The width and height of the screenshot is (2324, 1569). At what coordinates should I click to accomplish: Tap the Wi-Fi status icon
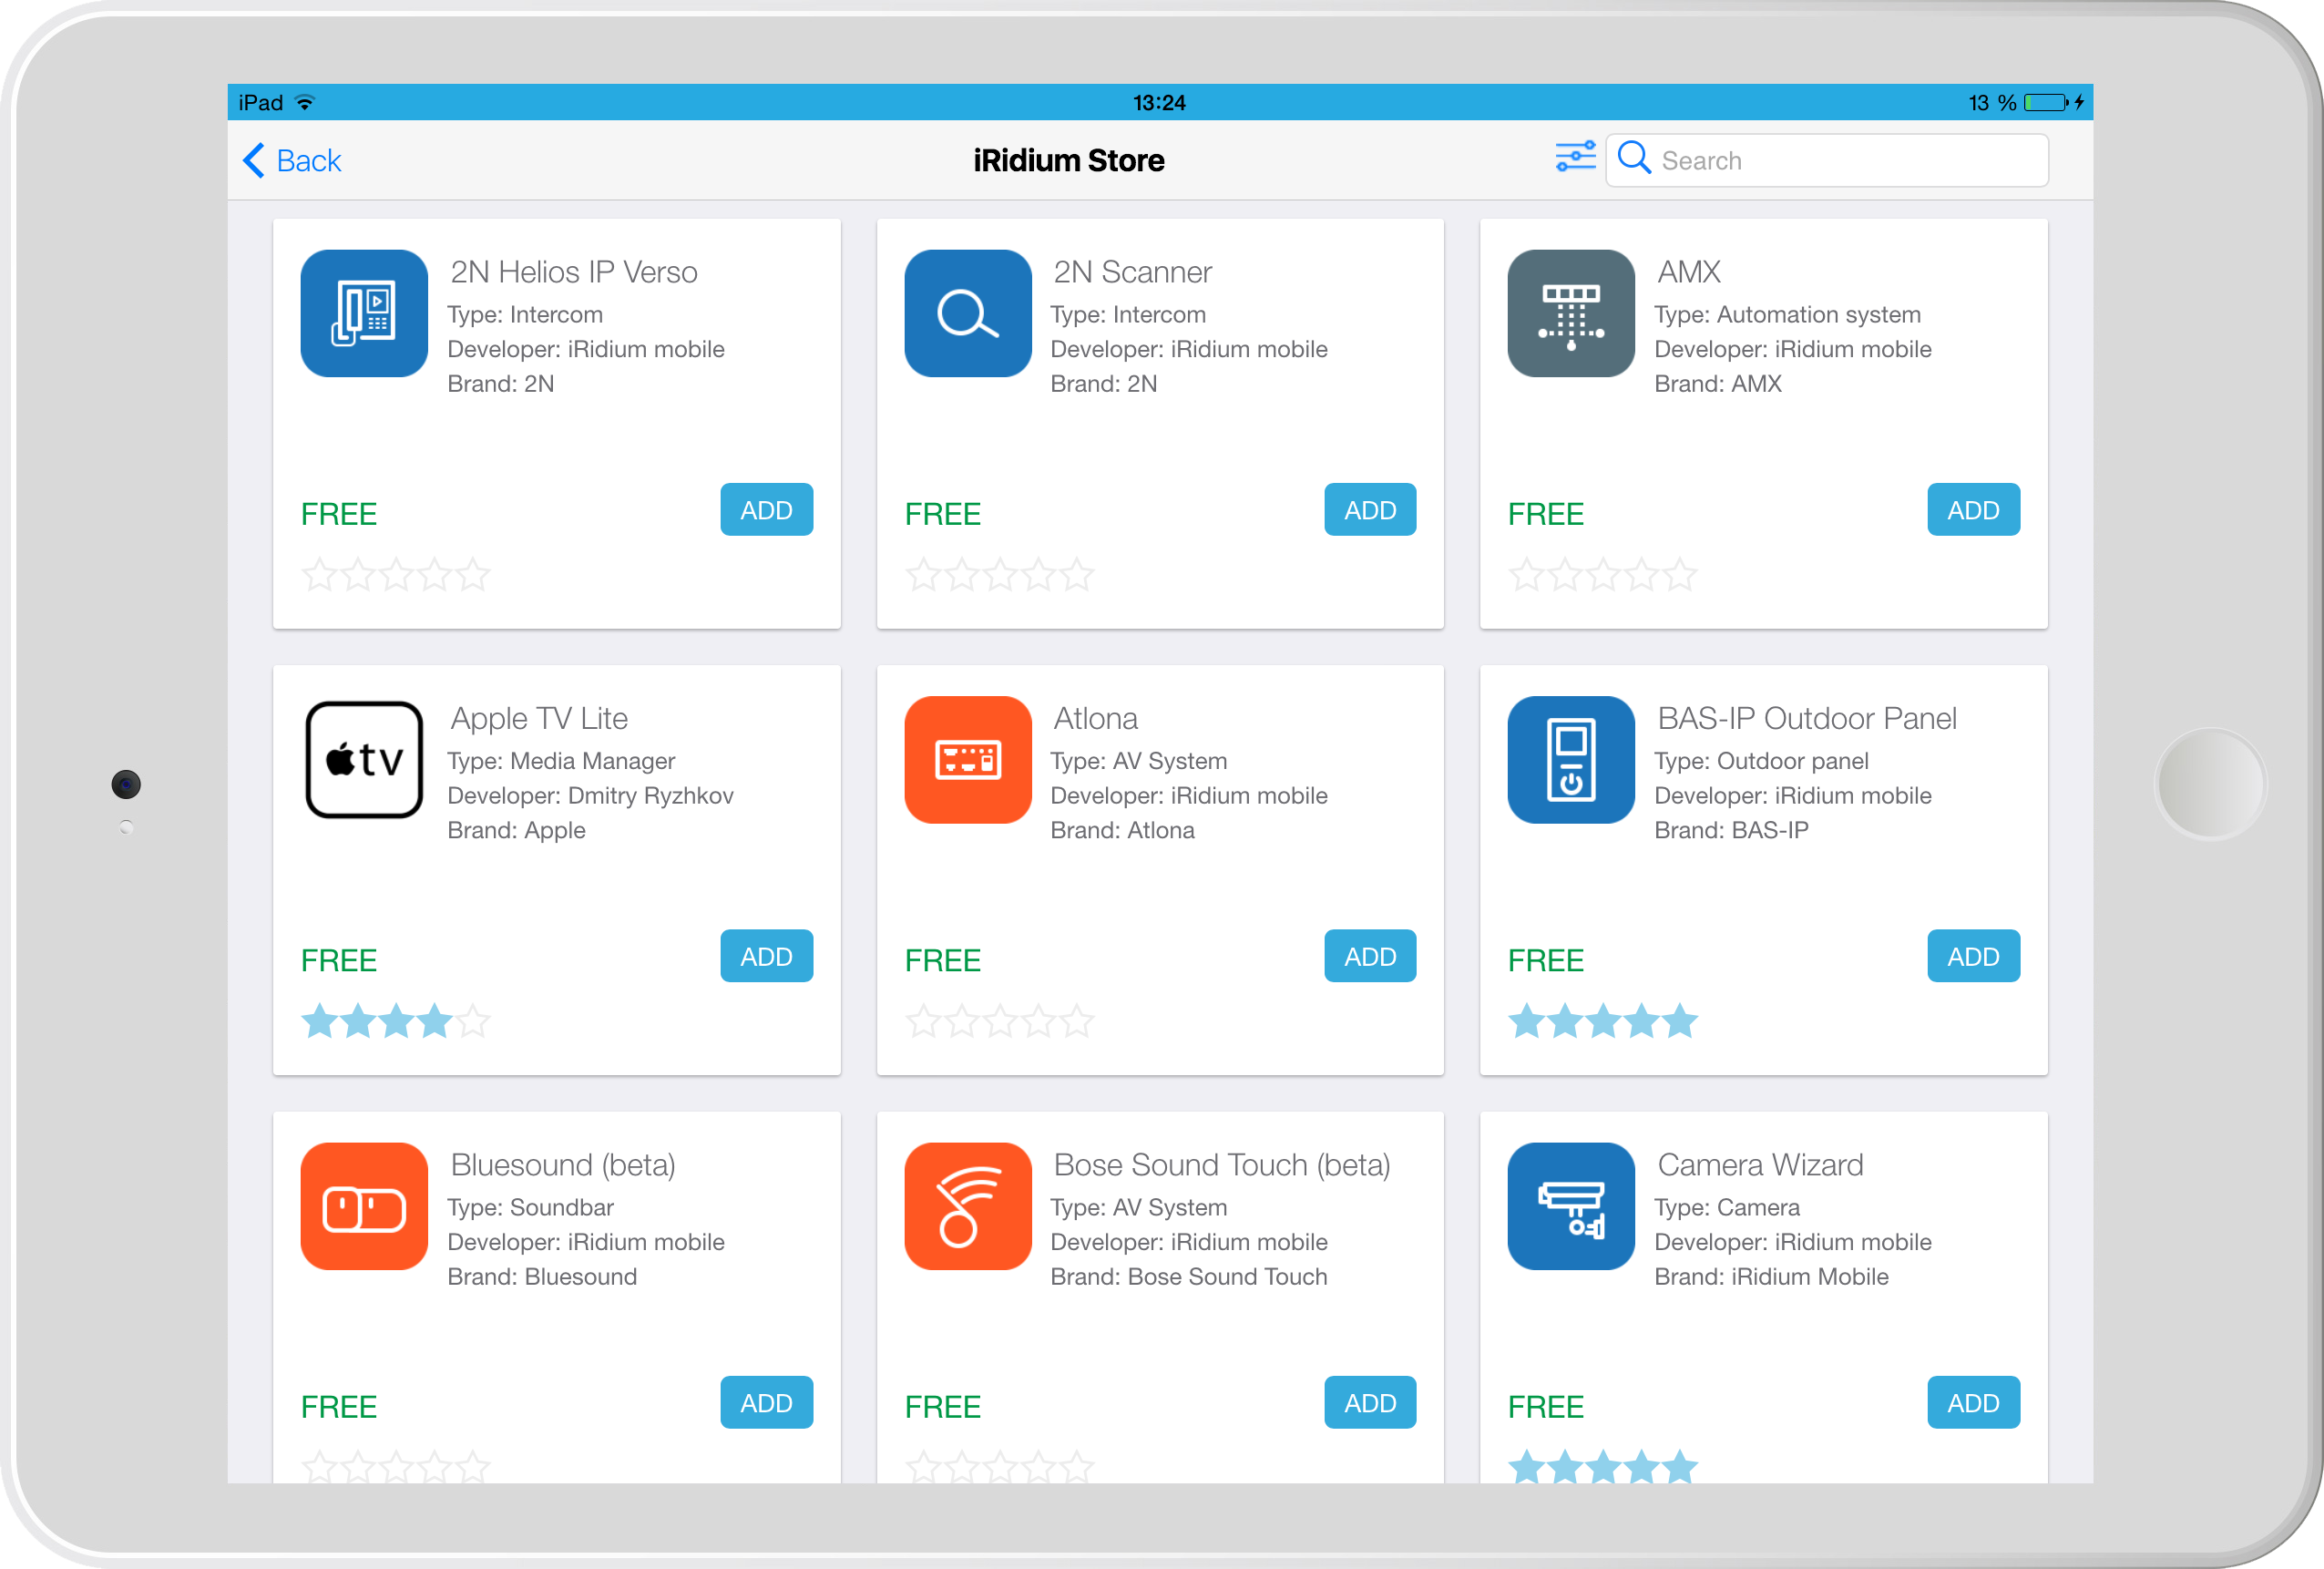coord(305,102)
